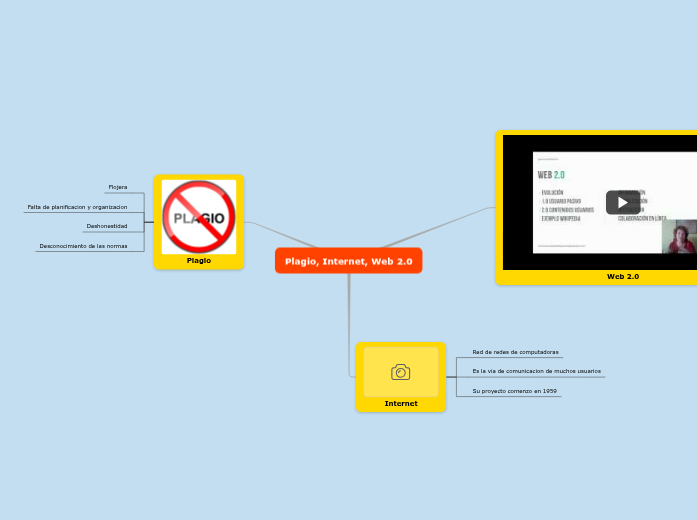Click the no-plagio prohibition sign image
Screen dimensions: 697x520
click(x=199, y=217)
